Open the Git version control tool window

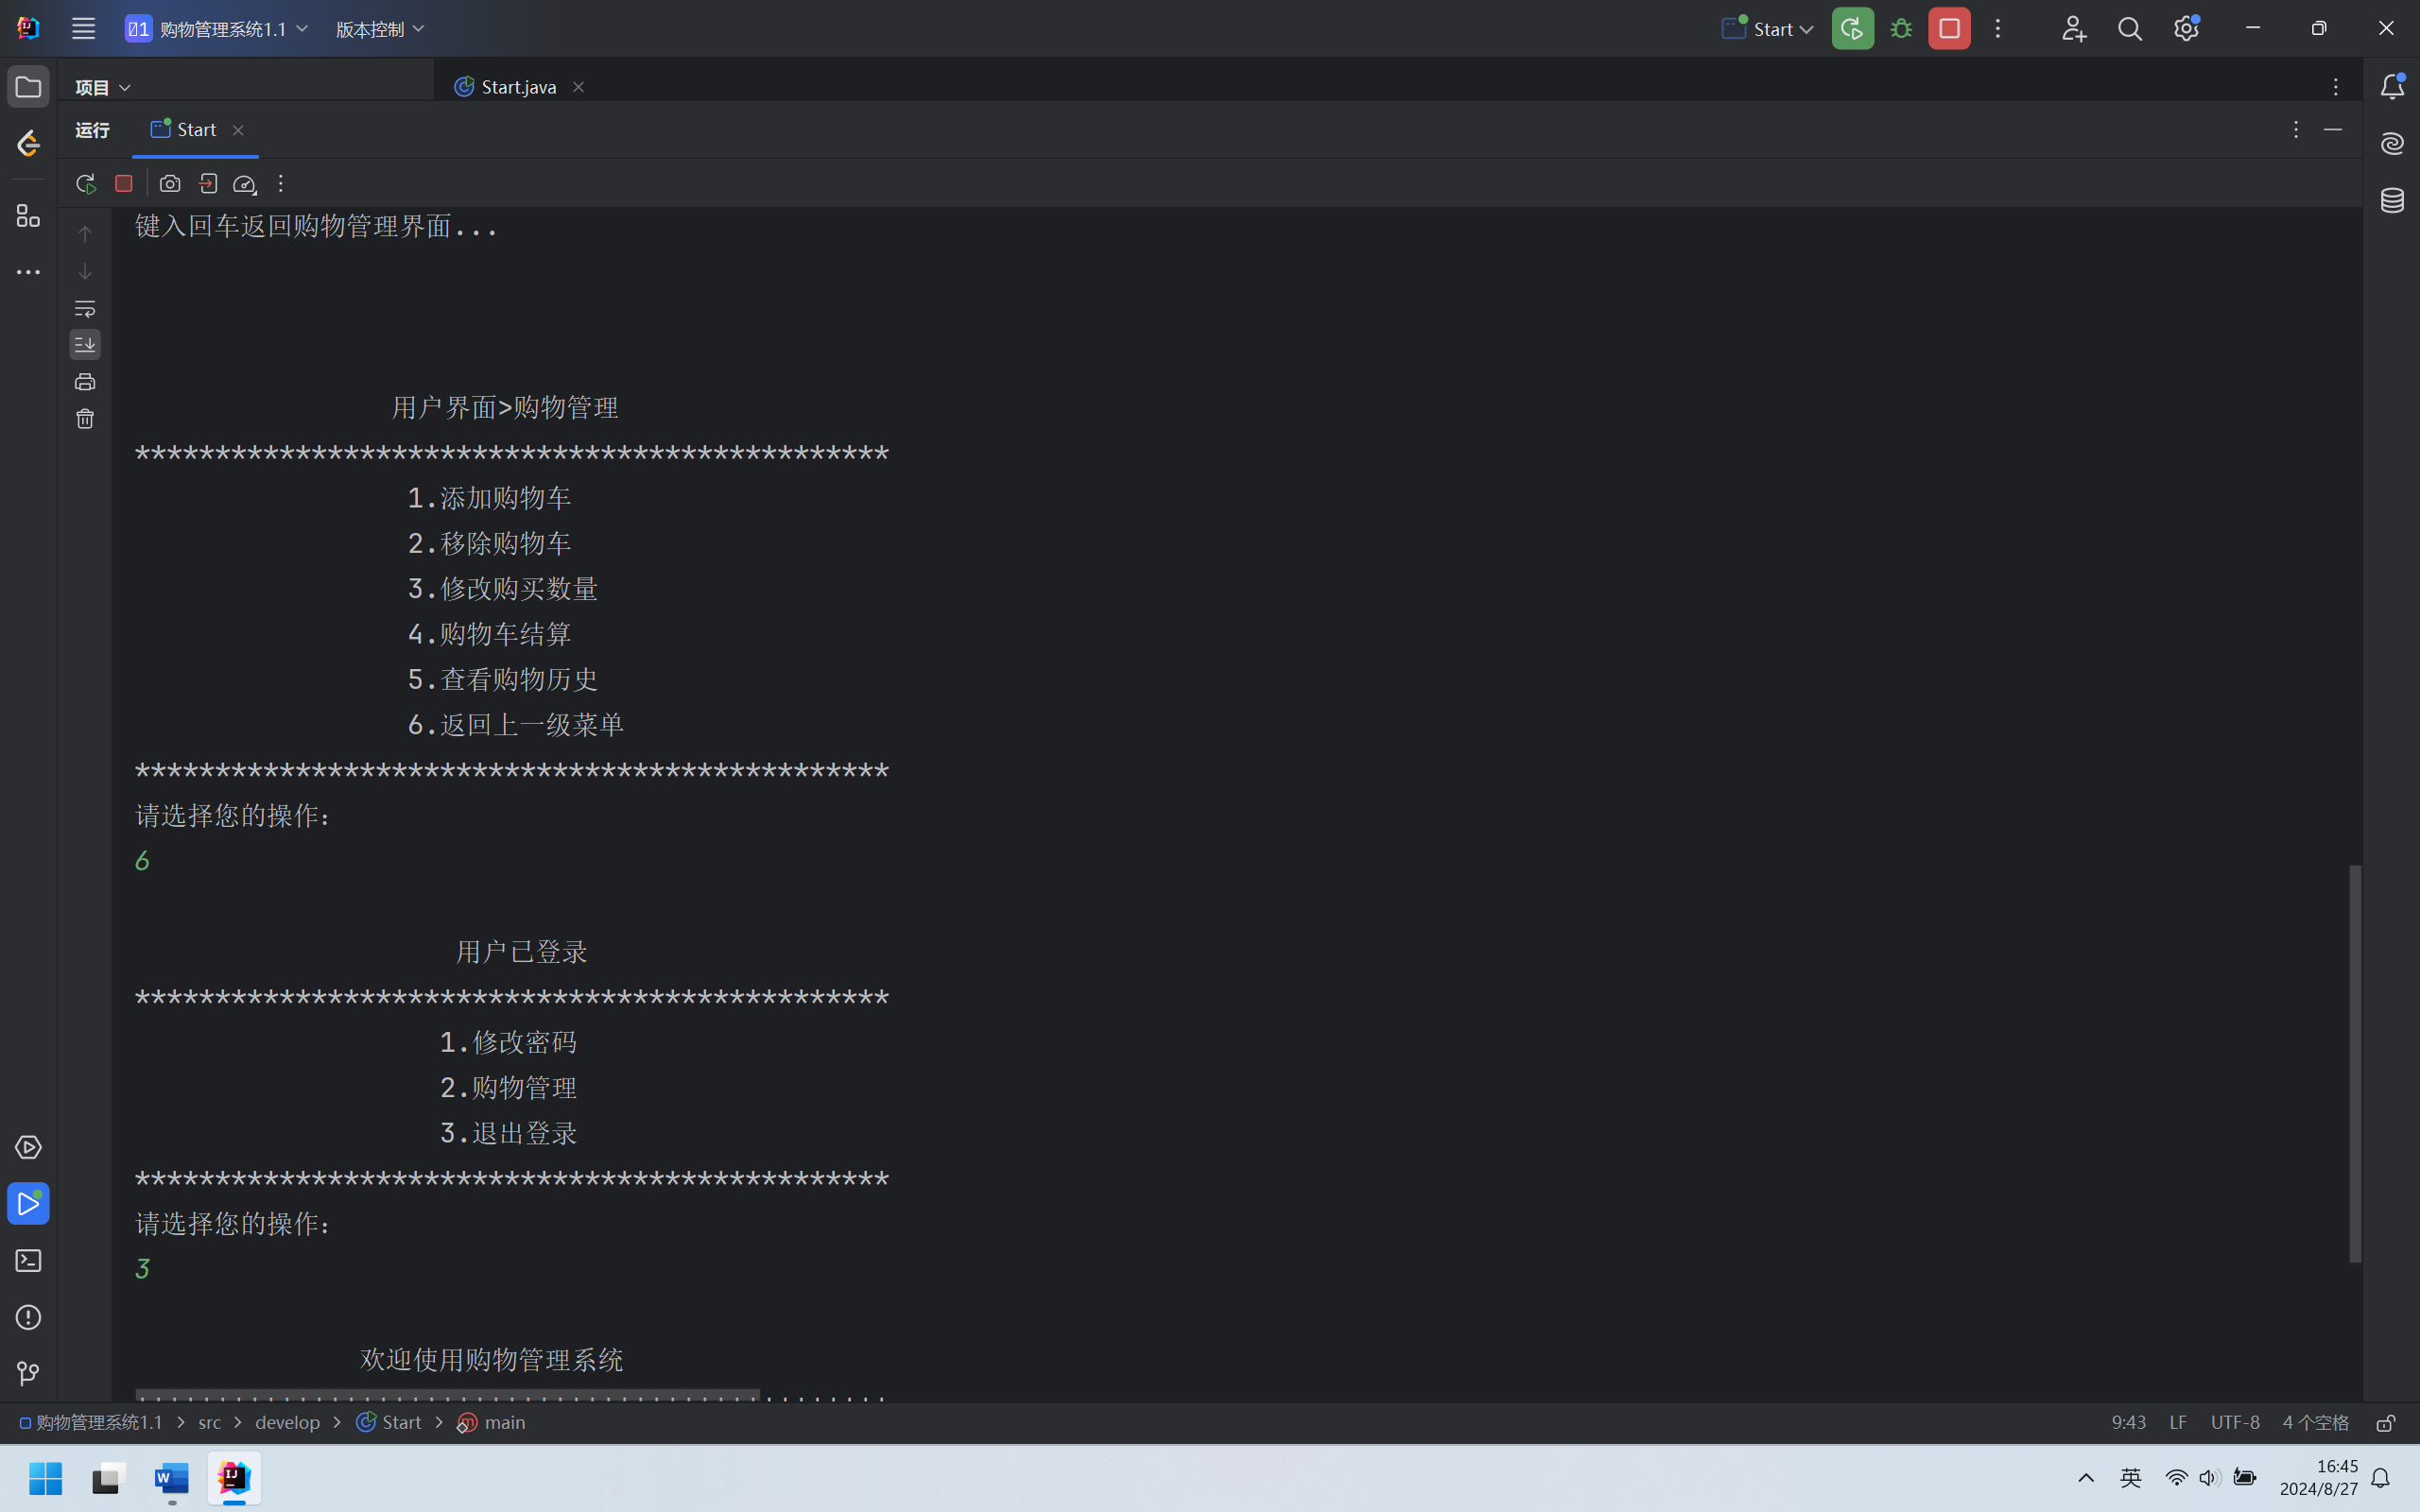point(28,1374)
